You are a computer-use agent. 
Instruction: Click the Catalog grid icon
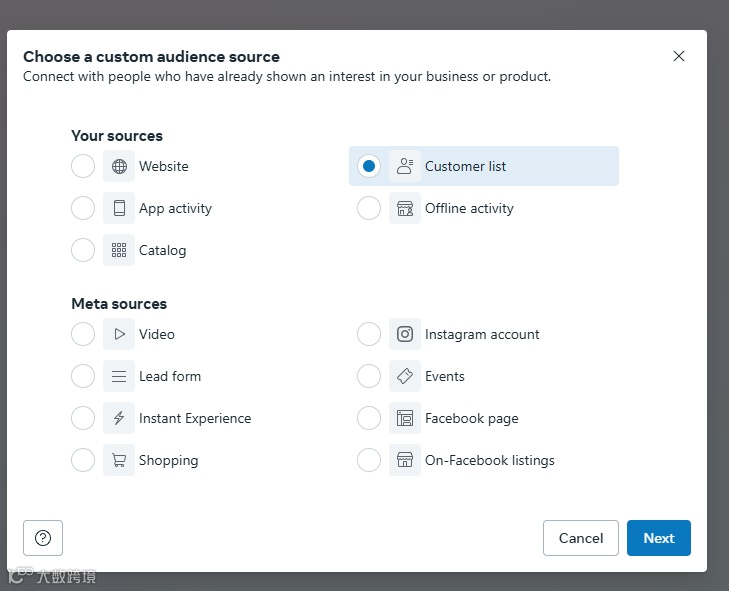click(x=119, y=251)
